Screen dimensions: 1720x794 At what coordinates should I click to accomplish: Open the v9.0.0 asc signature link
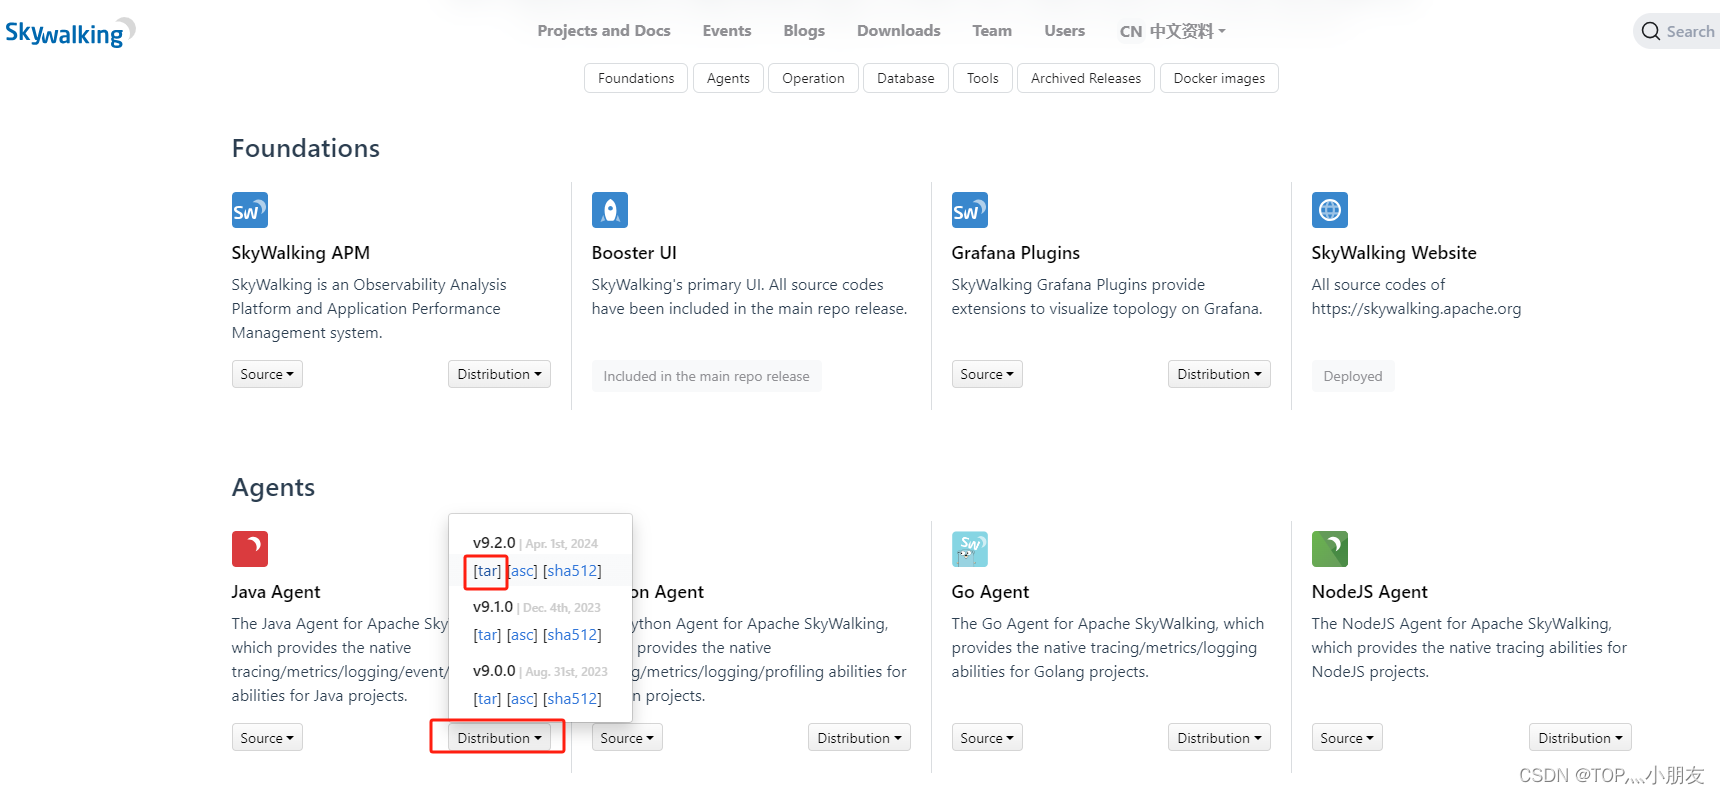point(522,699)
